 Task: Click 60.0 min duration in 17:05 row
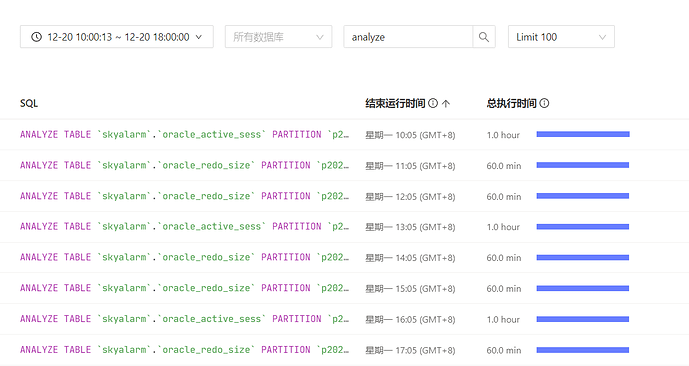(x=504, y=350)
